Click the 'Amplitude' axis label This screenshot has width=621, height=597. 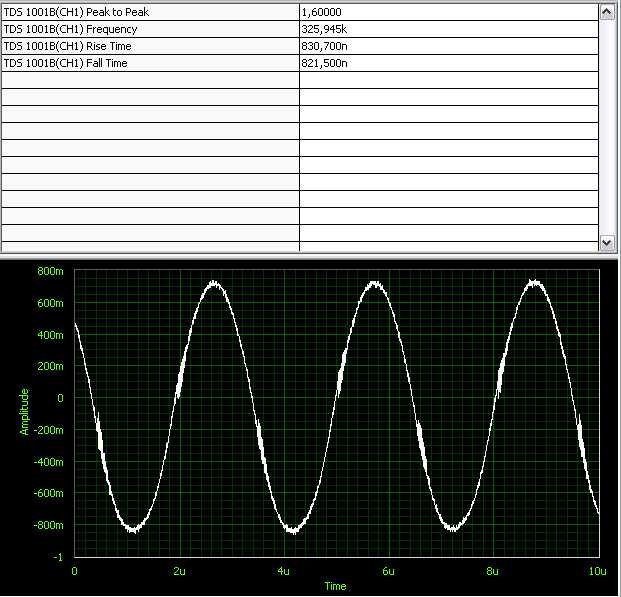[25, 412]
